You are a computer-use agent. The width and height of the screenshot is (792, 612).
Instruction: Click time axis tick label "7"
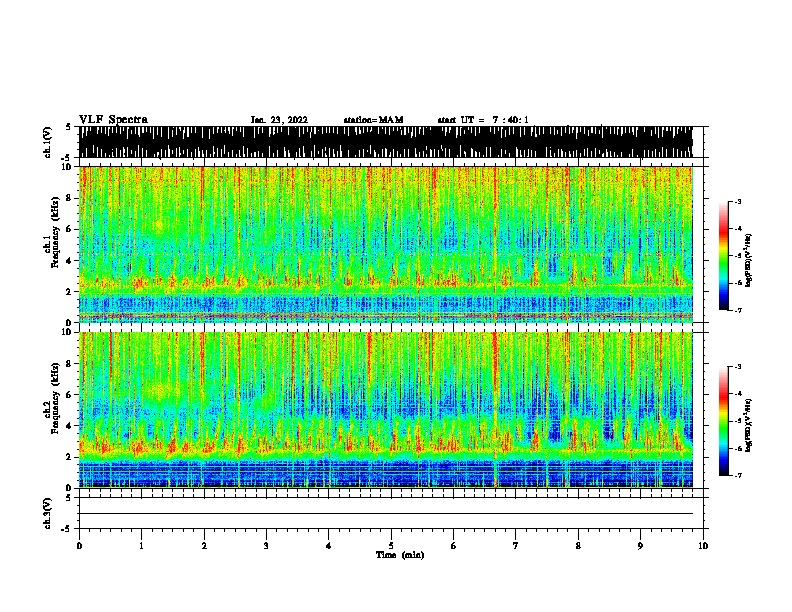click(x=516, y=545)
